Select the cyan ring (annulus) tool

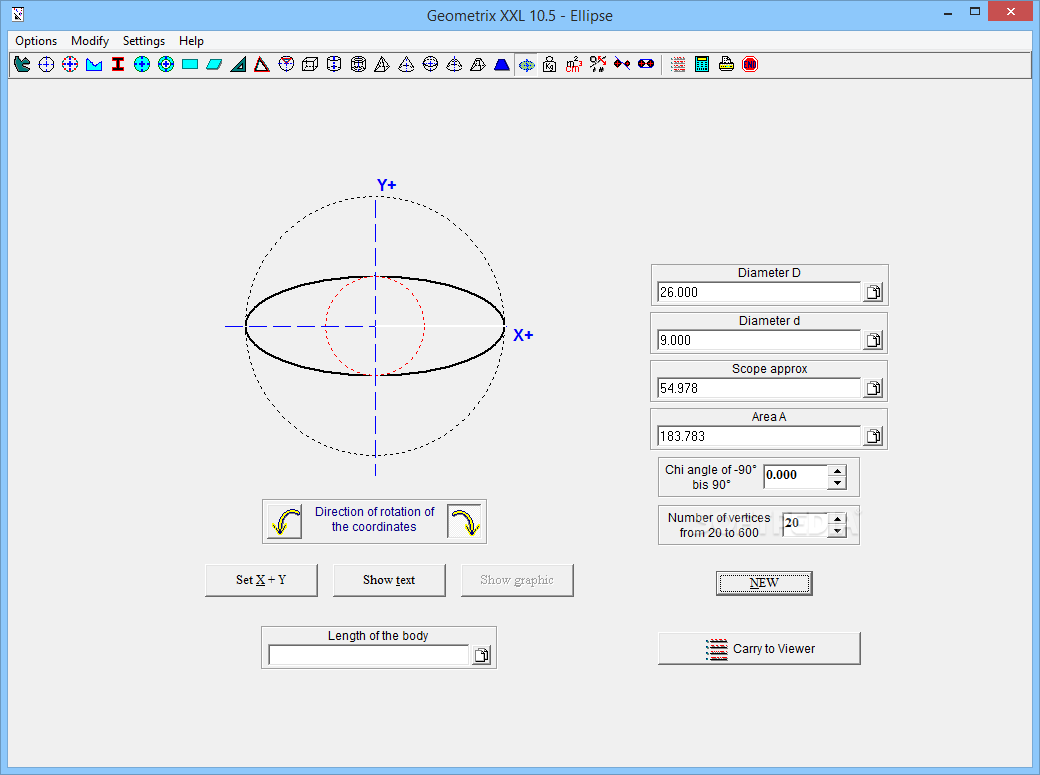coord(166,64)
